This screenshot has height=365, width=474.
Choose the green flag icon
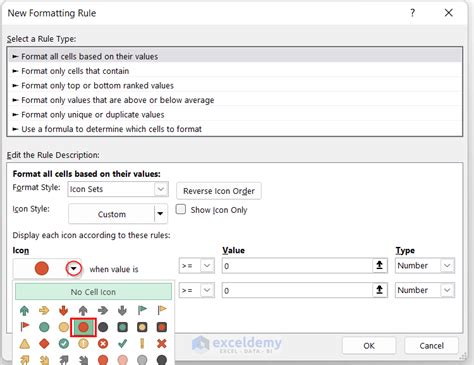coord(142,310)
